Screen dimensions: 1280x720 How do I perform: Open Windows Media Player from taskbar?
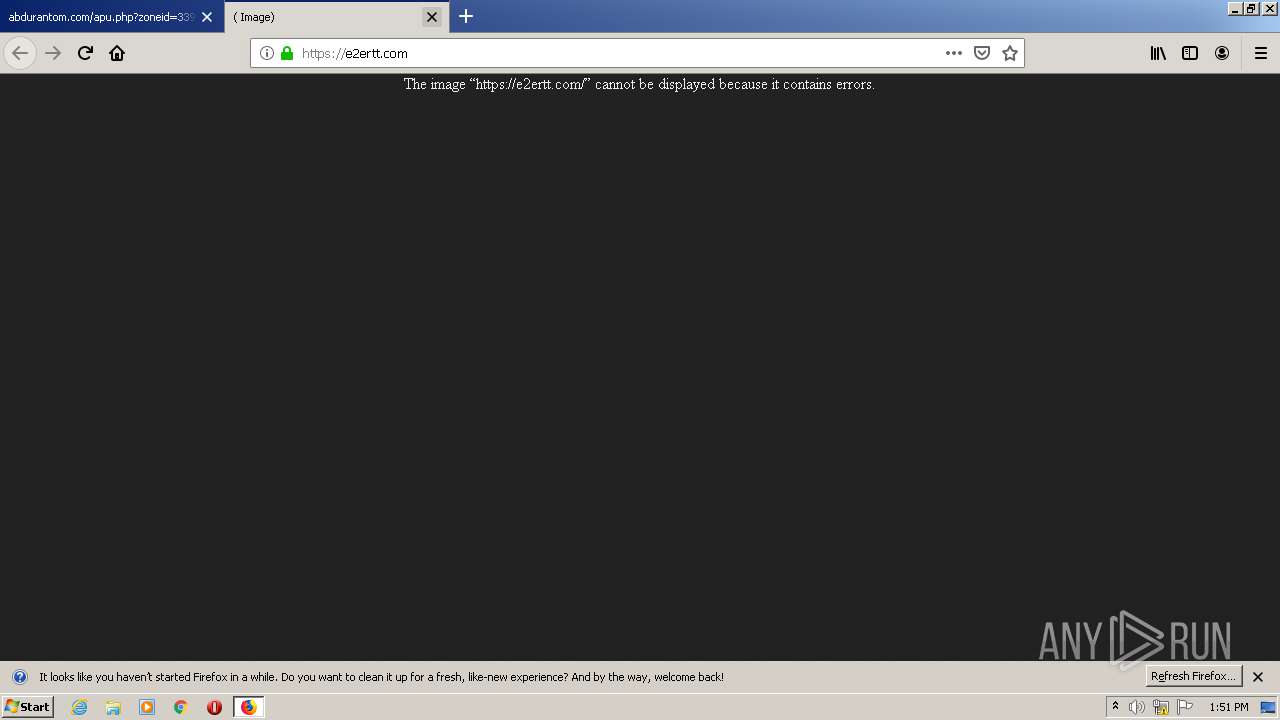(147, 707)
